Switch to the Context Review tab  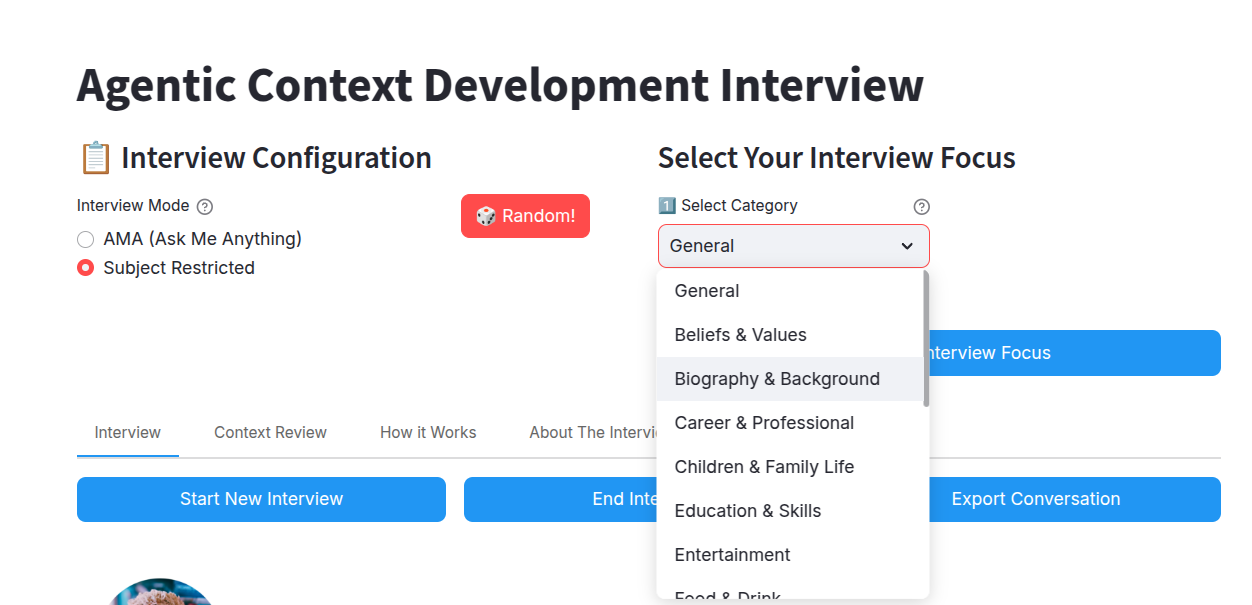point(270,433)
